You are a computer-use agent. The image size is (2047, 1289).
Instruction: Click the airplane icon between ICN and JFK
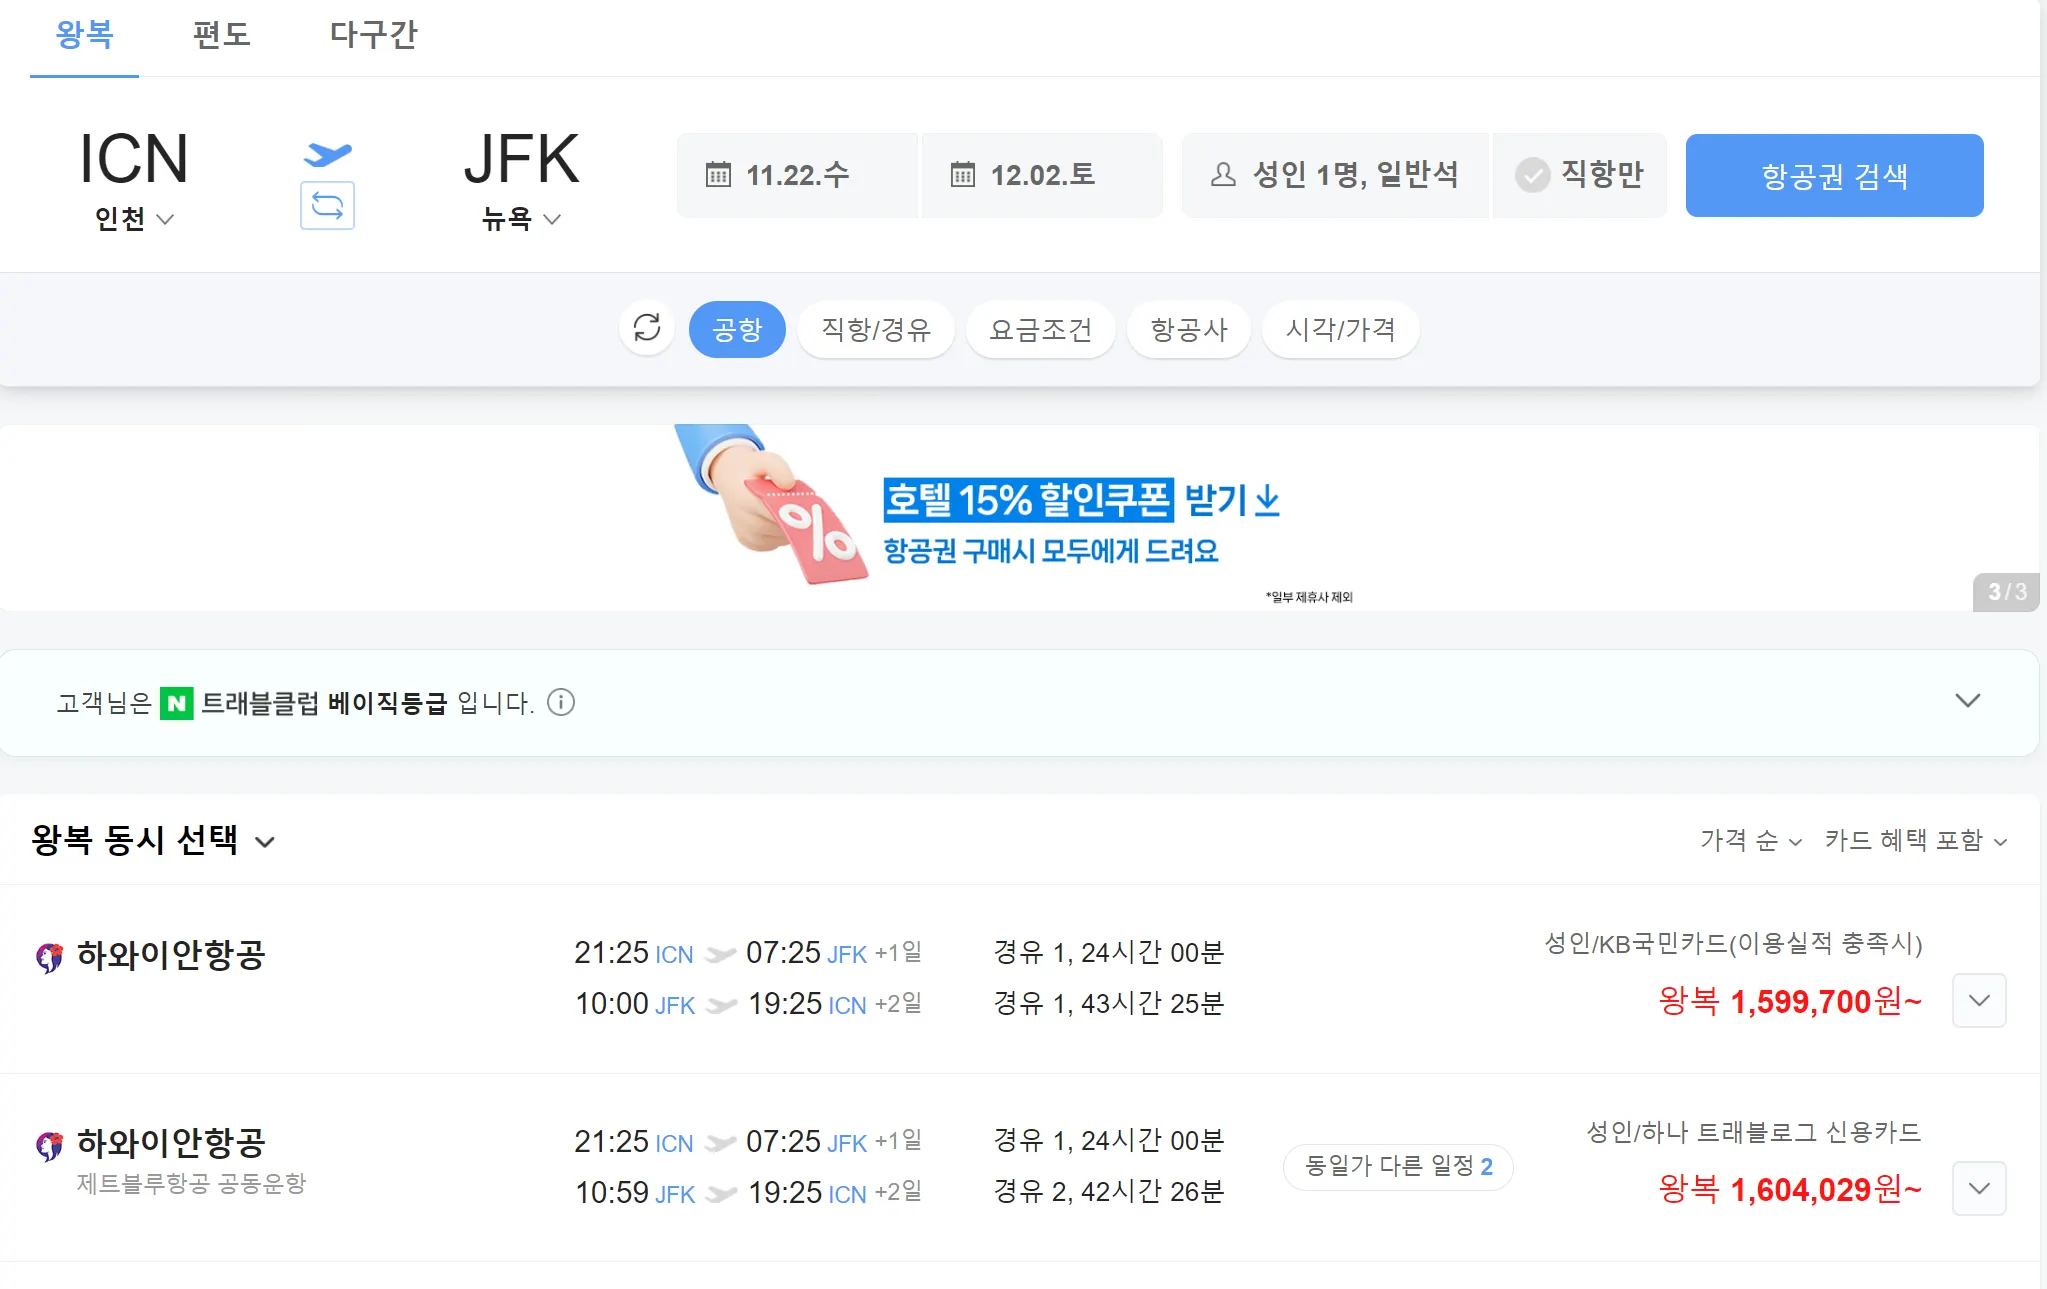(x=327, y=154)
